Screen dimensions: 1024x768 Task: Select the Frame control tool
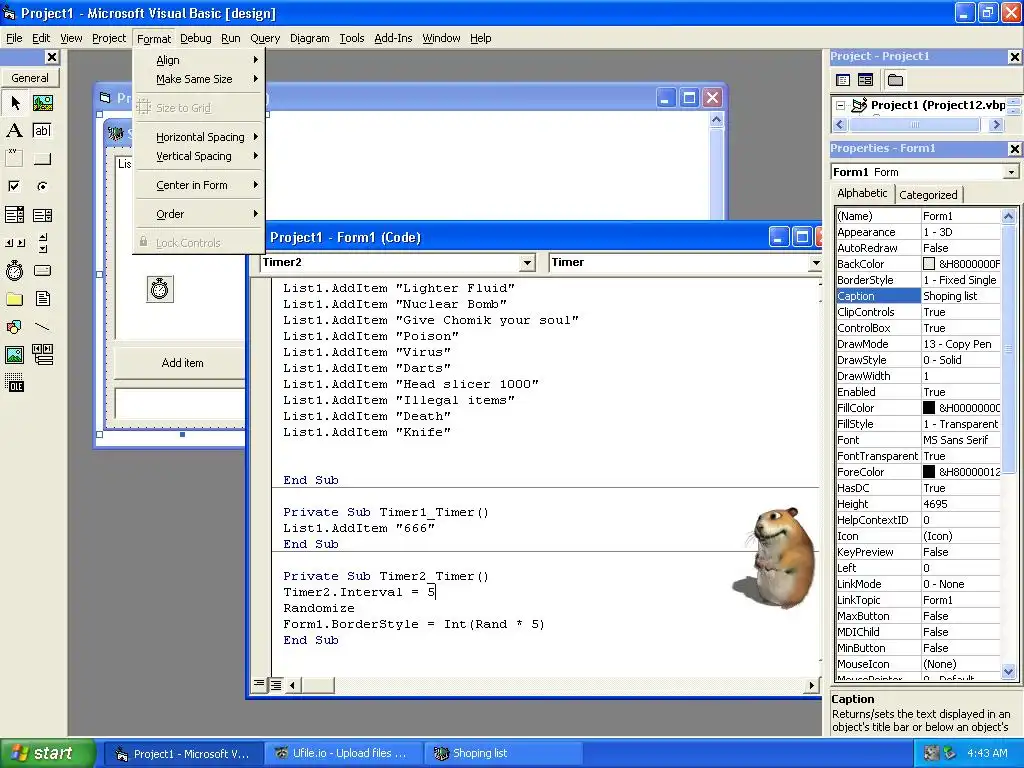14,159
